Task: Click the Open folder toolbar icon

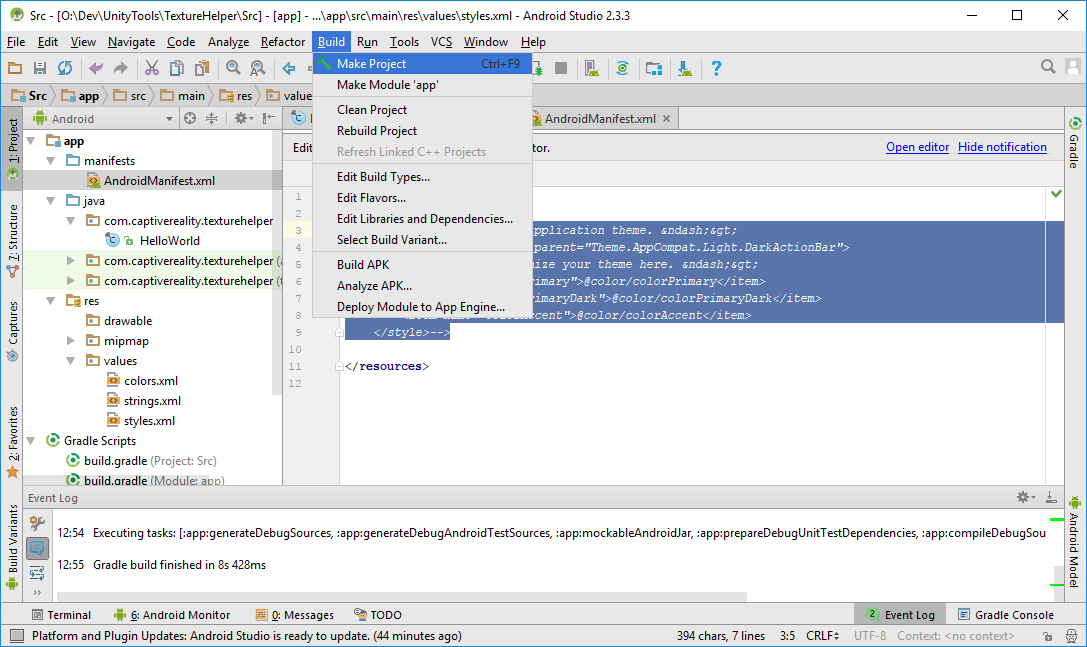Action: click(15, 68)
